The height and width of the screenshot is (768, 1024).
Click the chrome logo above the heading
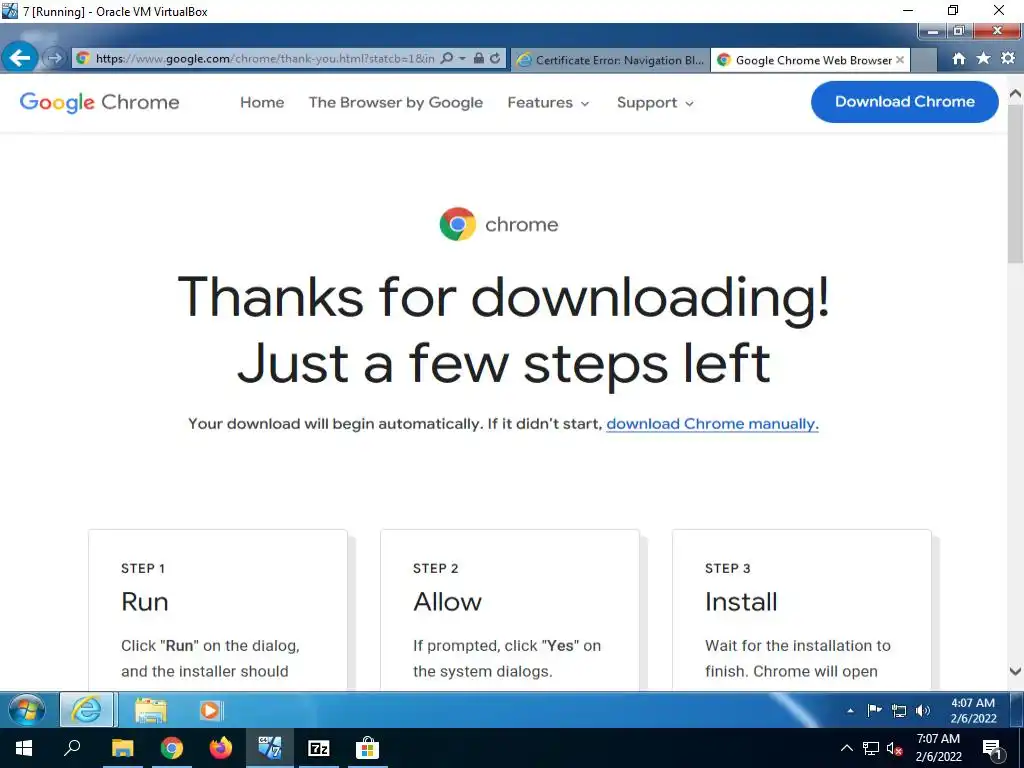[499, 224]
